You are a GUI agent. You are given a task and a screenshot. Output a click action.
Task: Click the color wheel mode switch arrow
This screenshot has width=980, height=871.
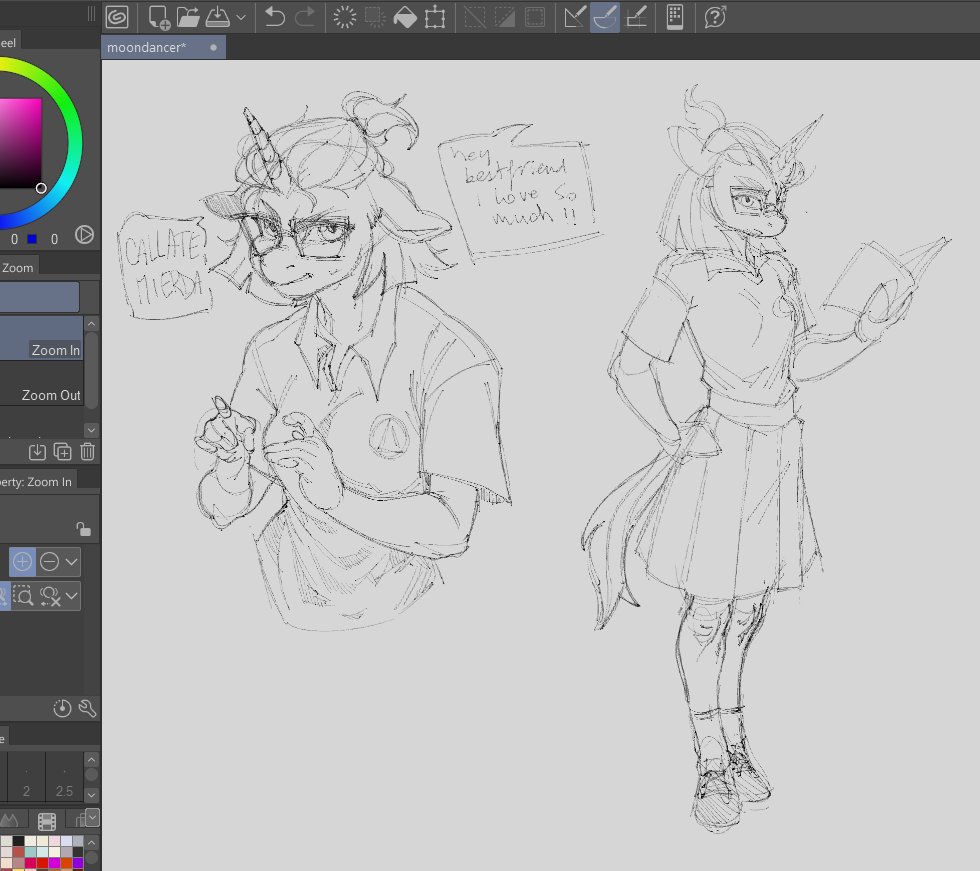coord(84,235)
